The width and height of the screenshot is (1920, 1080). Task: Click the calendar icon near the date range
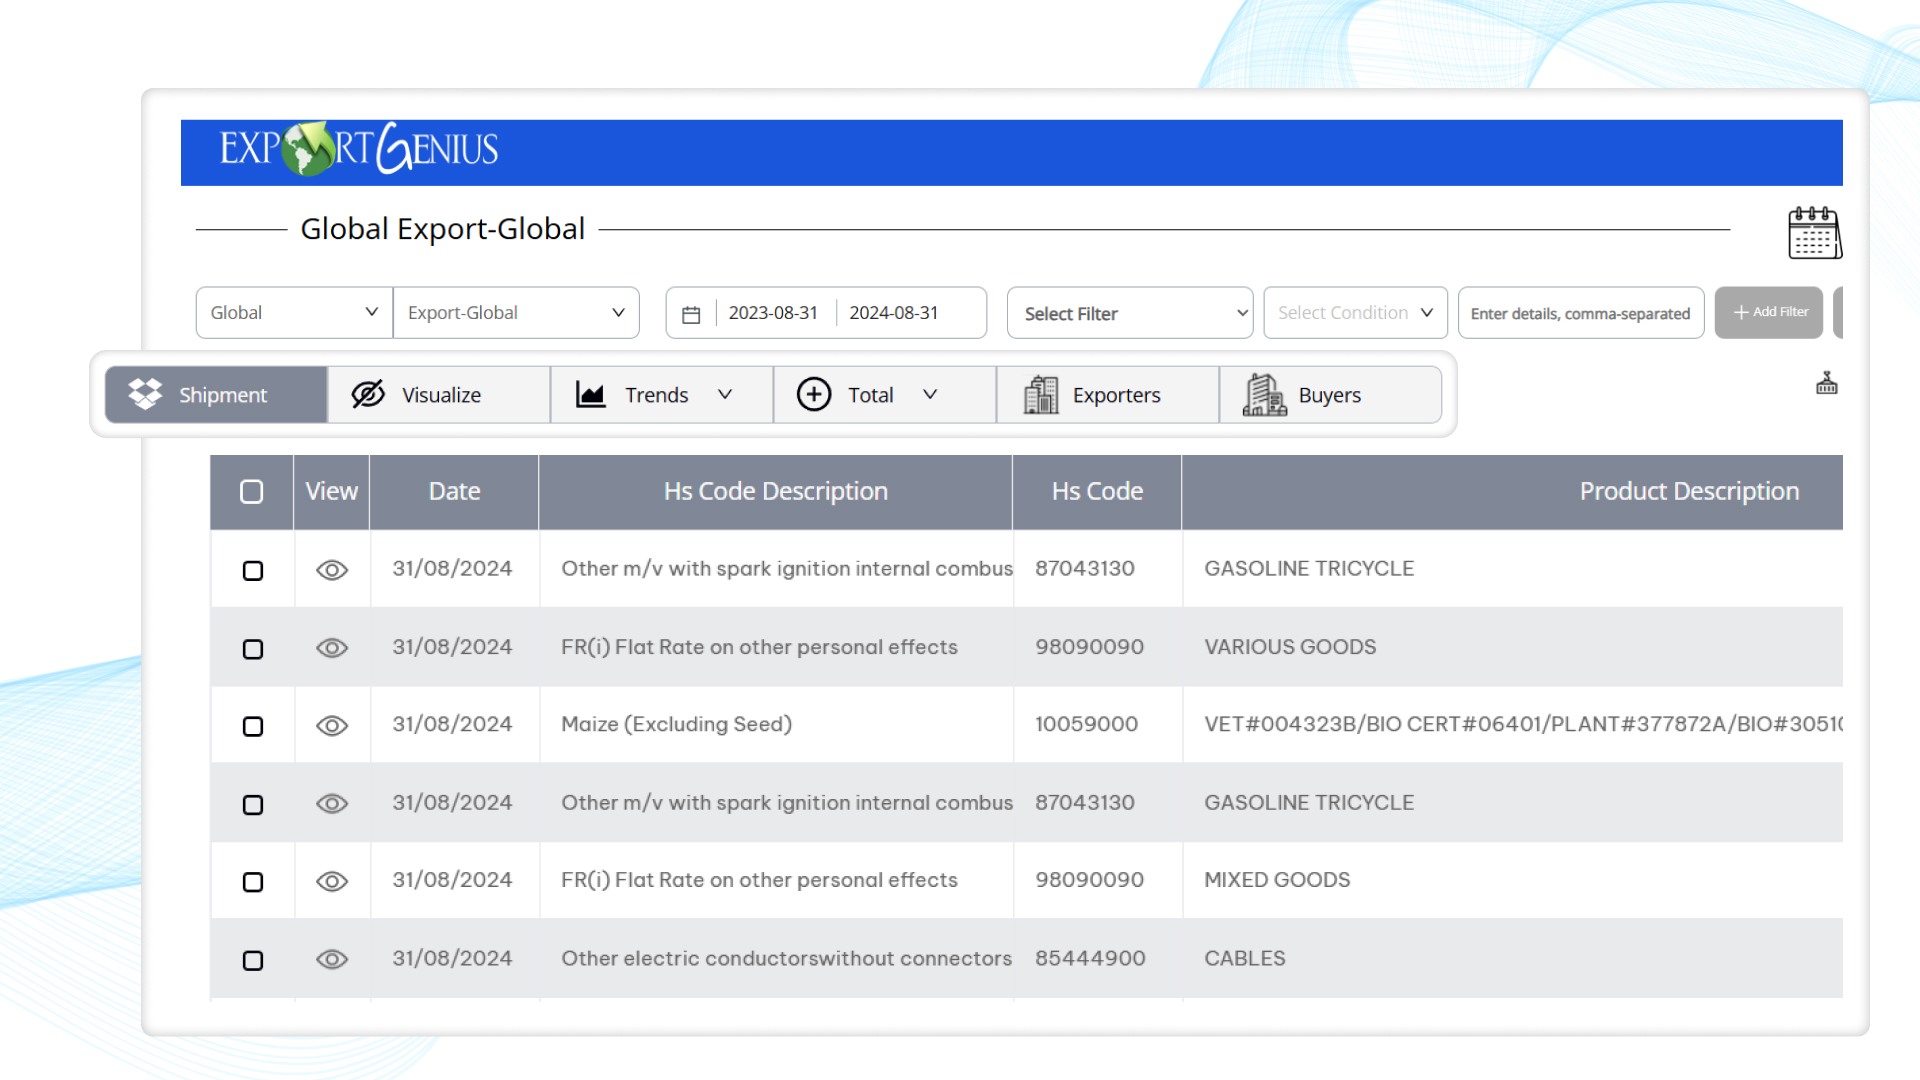[692, 312]
